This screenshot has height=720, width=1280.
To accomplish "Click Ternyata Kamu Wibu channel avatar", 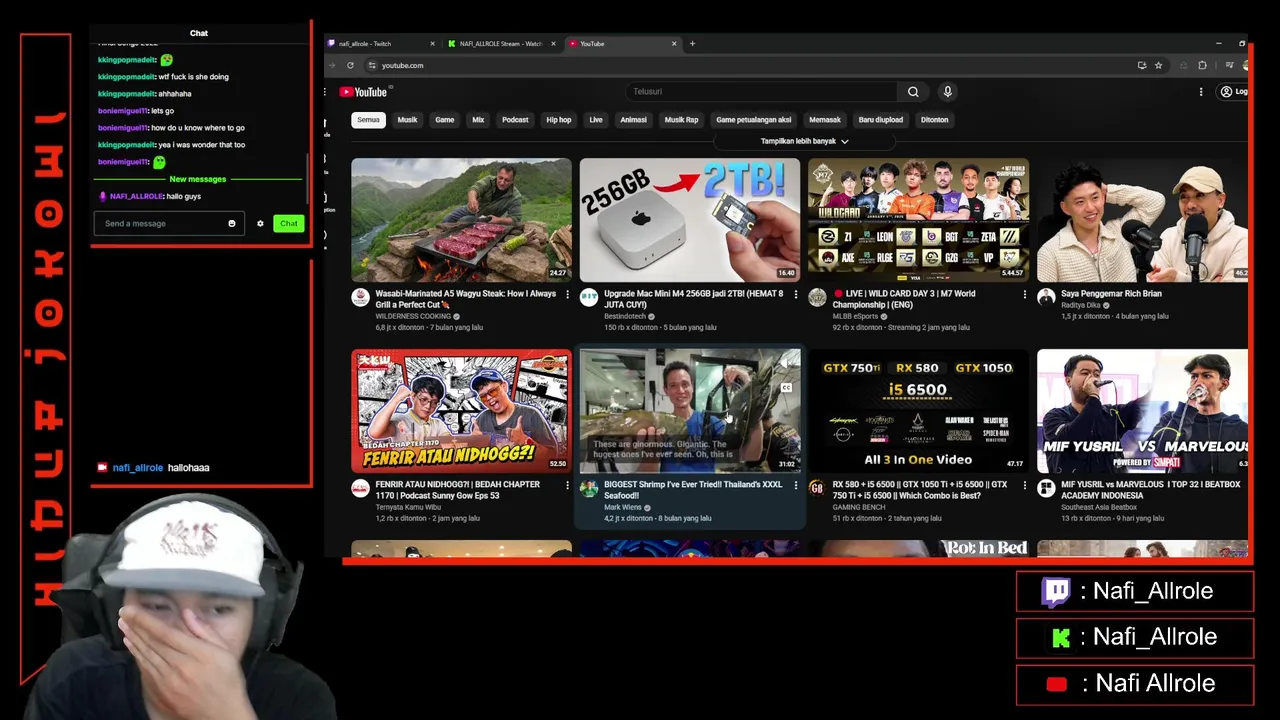I will click(x=360, y=488).
